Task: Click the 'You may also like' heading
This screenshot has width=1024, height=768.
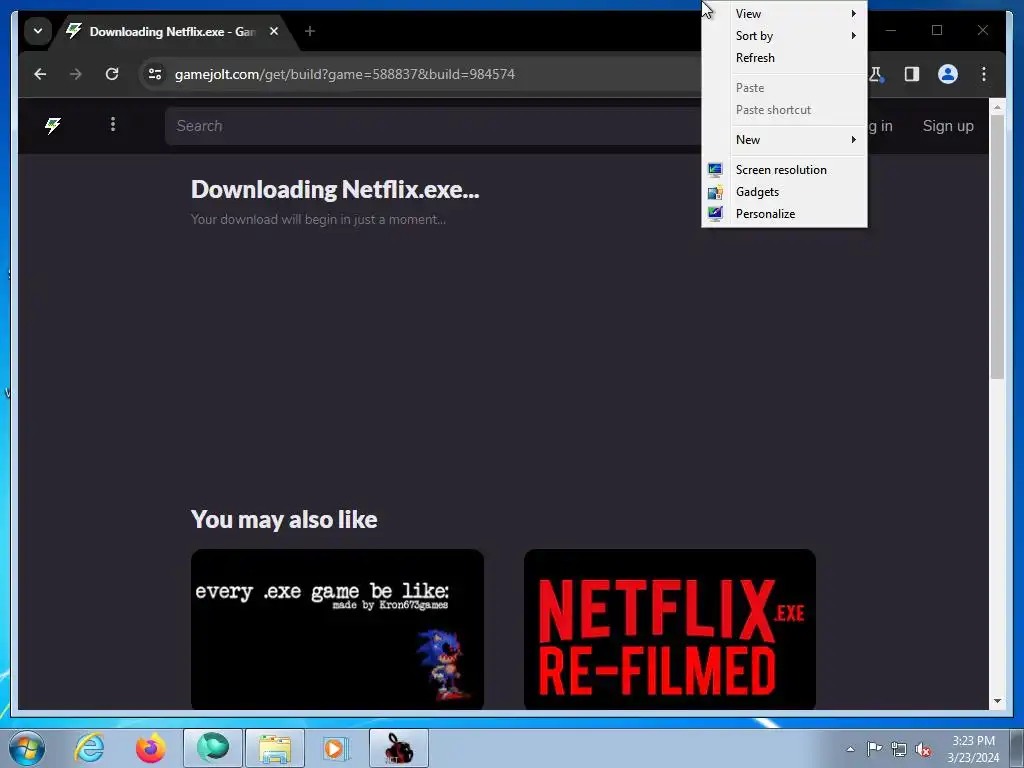Action: (284, 520)
